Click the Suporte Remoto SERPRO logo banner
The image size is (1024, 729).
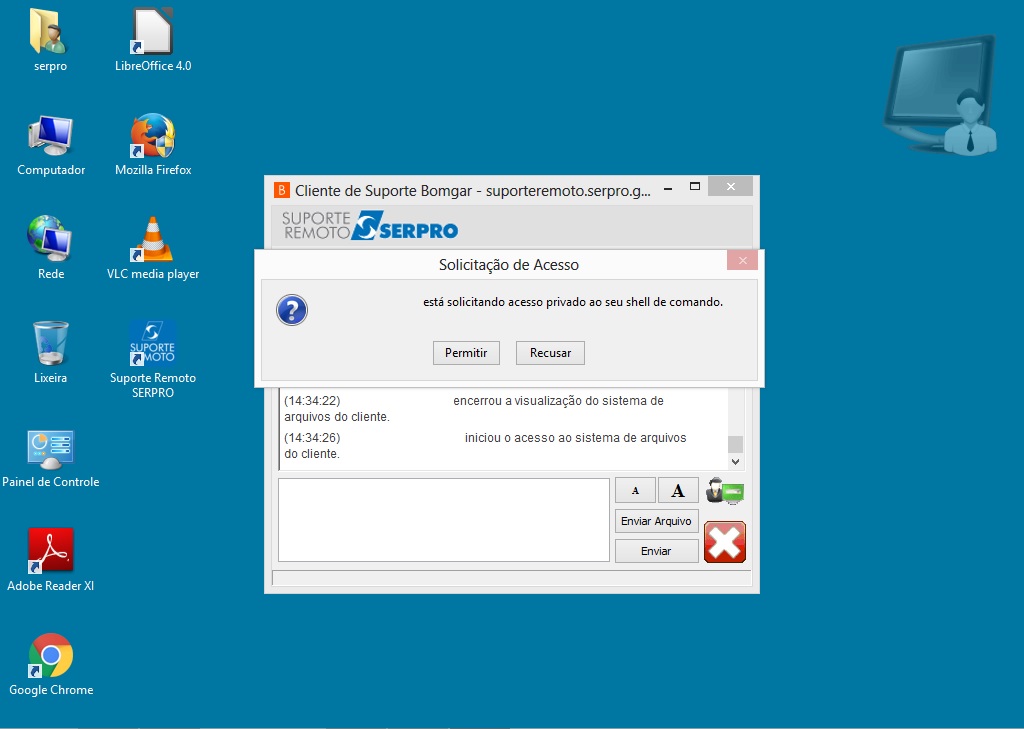(x=370, y=225)
